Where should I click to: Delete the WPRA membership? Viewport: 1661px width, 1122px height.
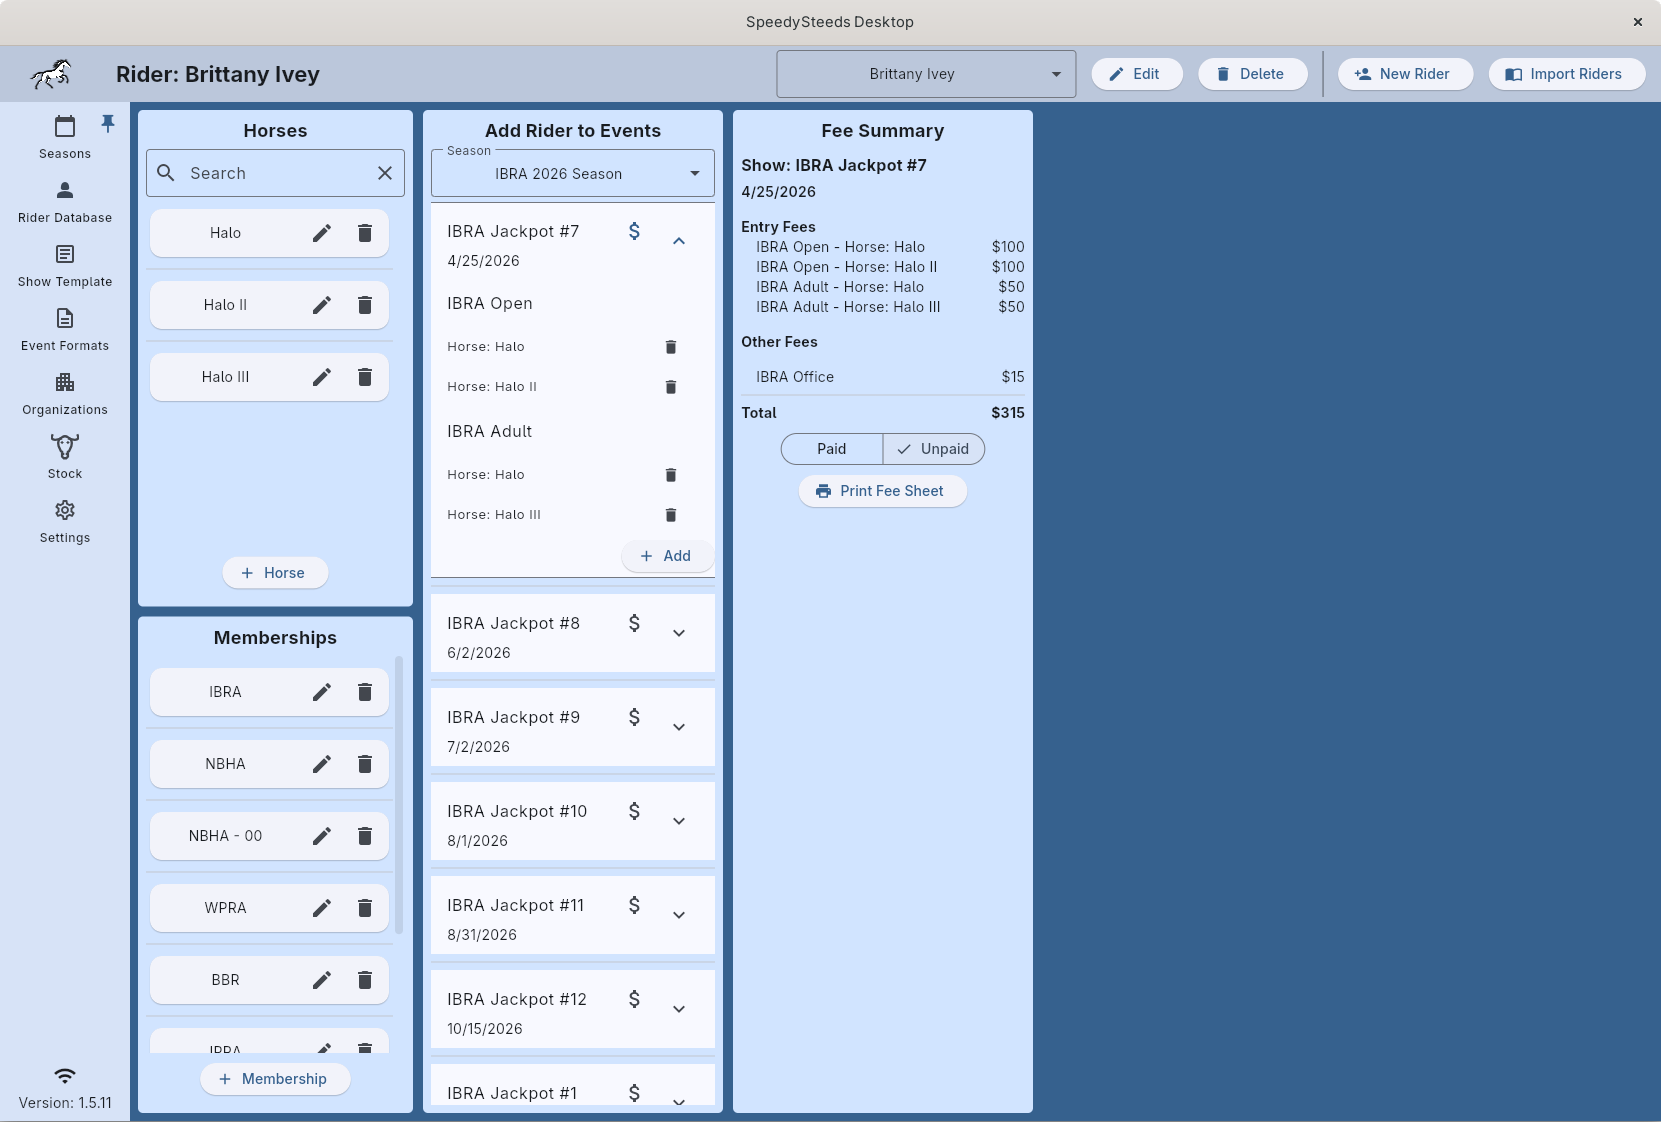[365, 908]
